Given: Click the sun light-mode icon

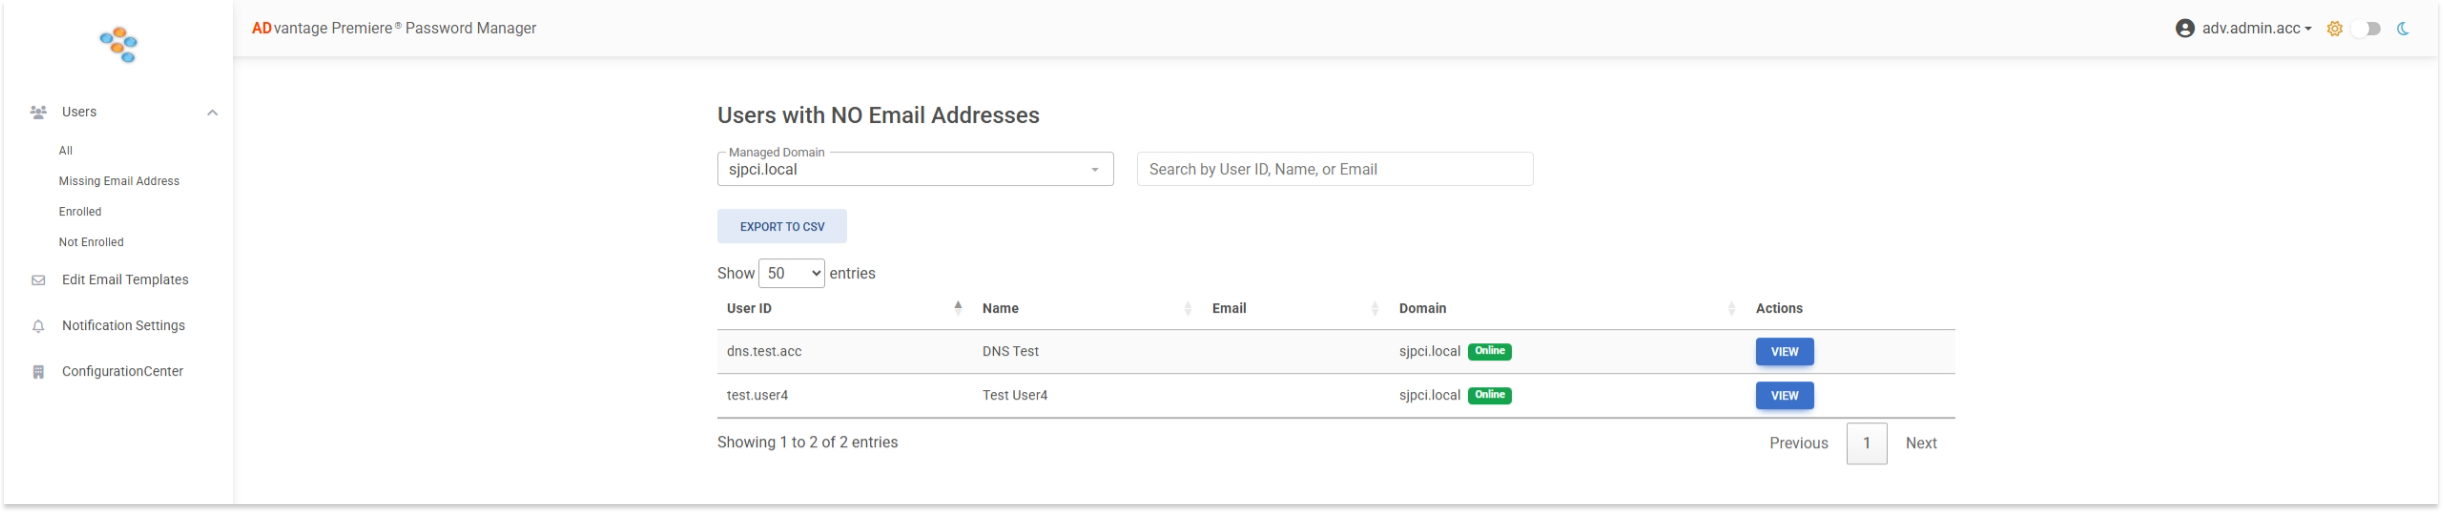Looking at the screenshot, I should (x=2335, y=29).
